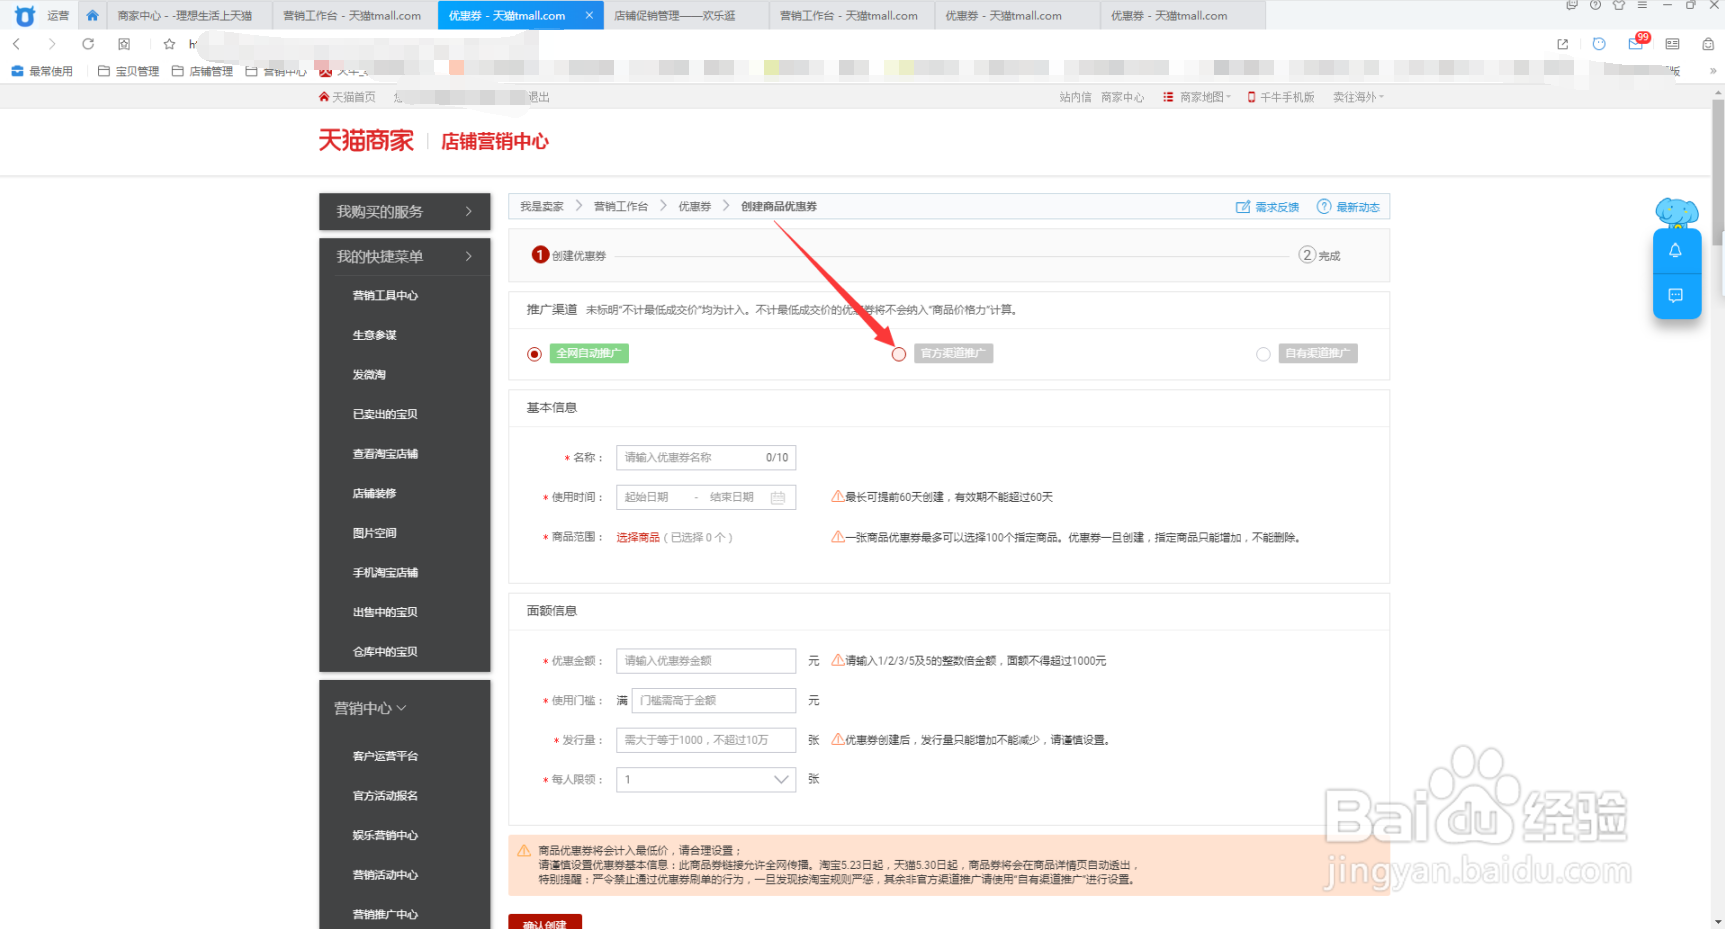The width and height of the screenshot is (1725, 929).
Task: Open the 宝贝管理 bookmark folder
Action: pyautogui.click(x=128, y=71)
